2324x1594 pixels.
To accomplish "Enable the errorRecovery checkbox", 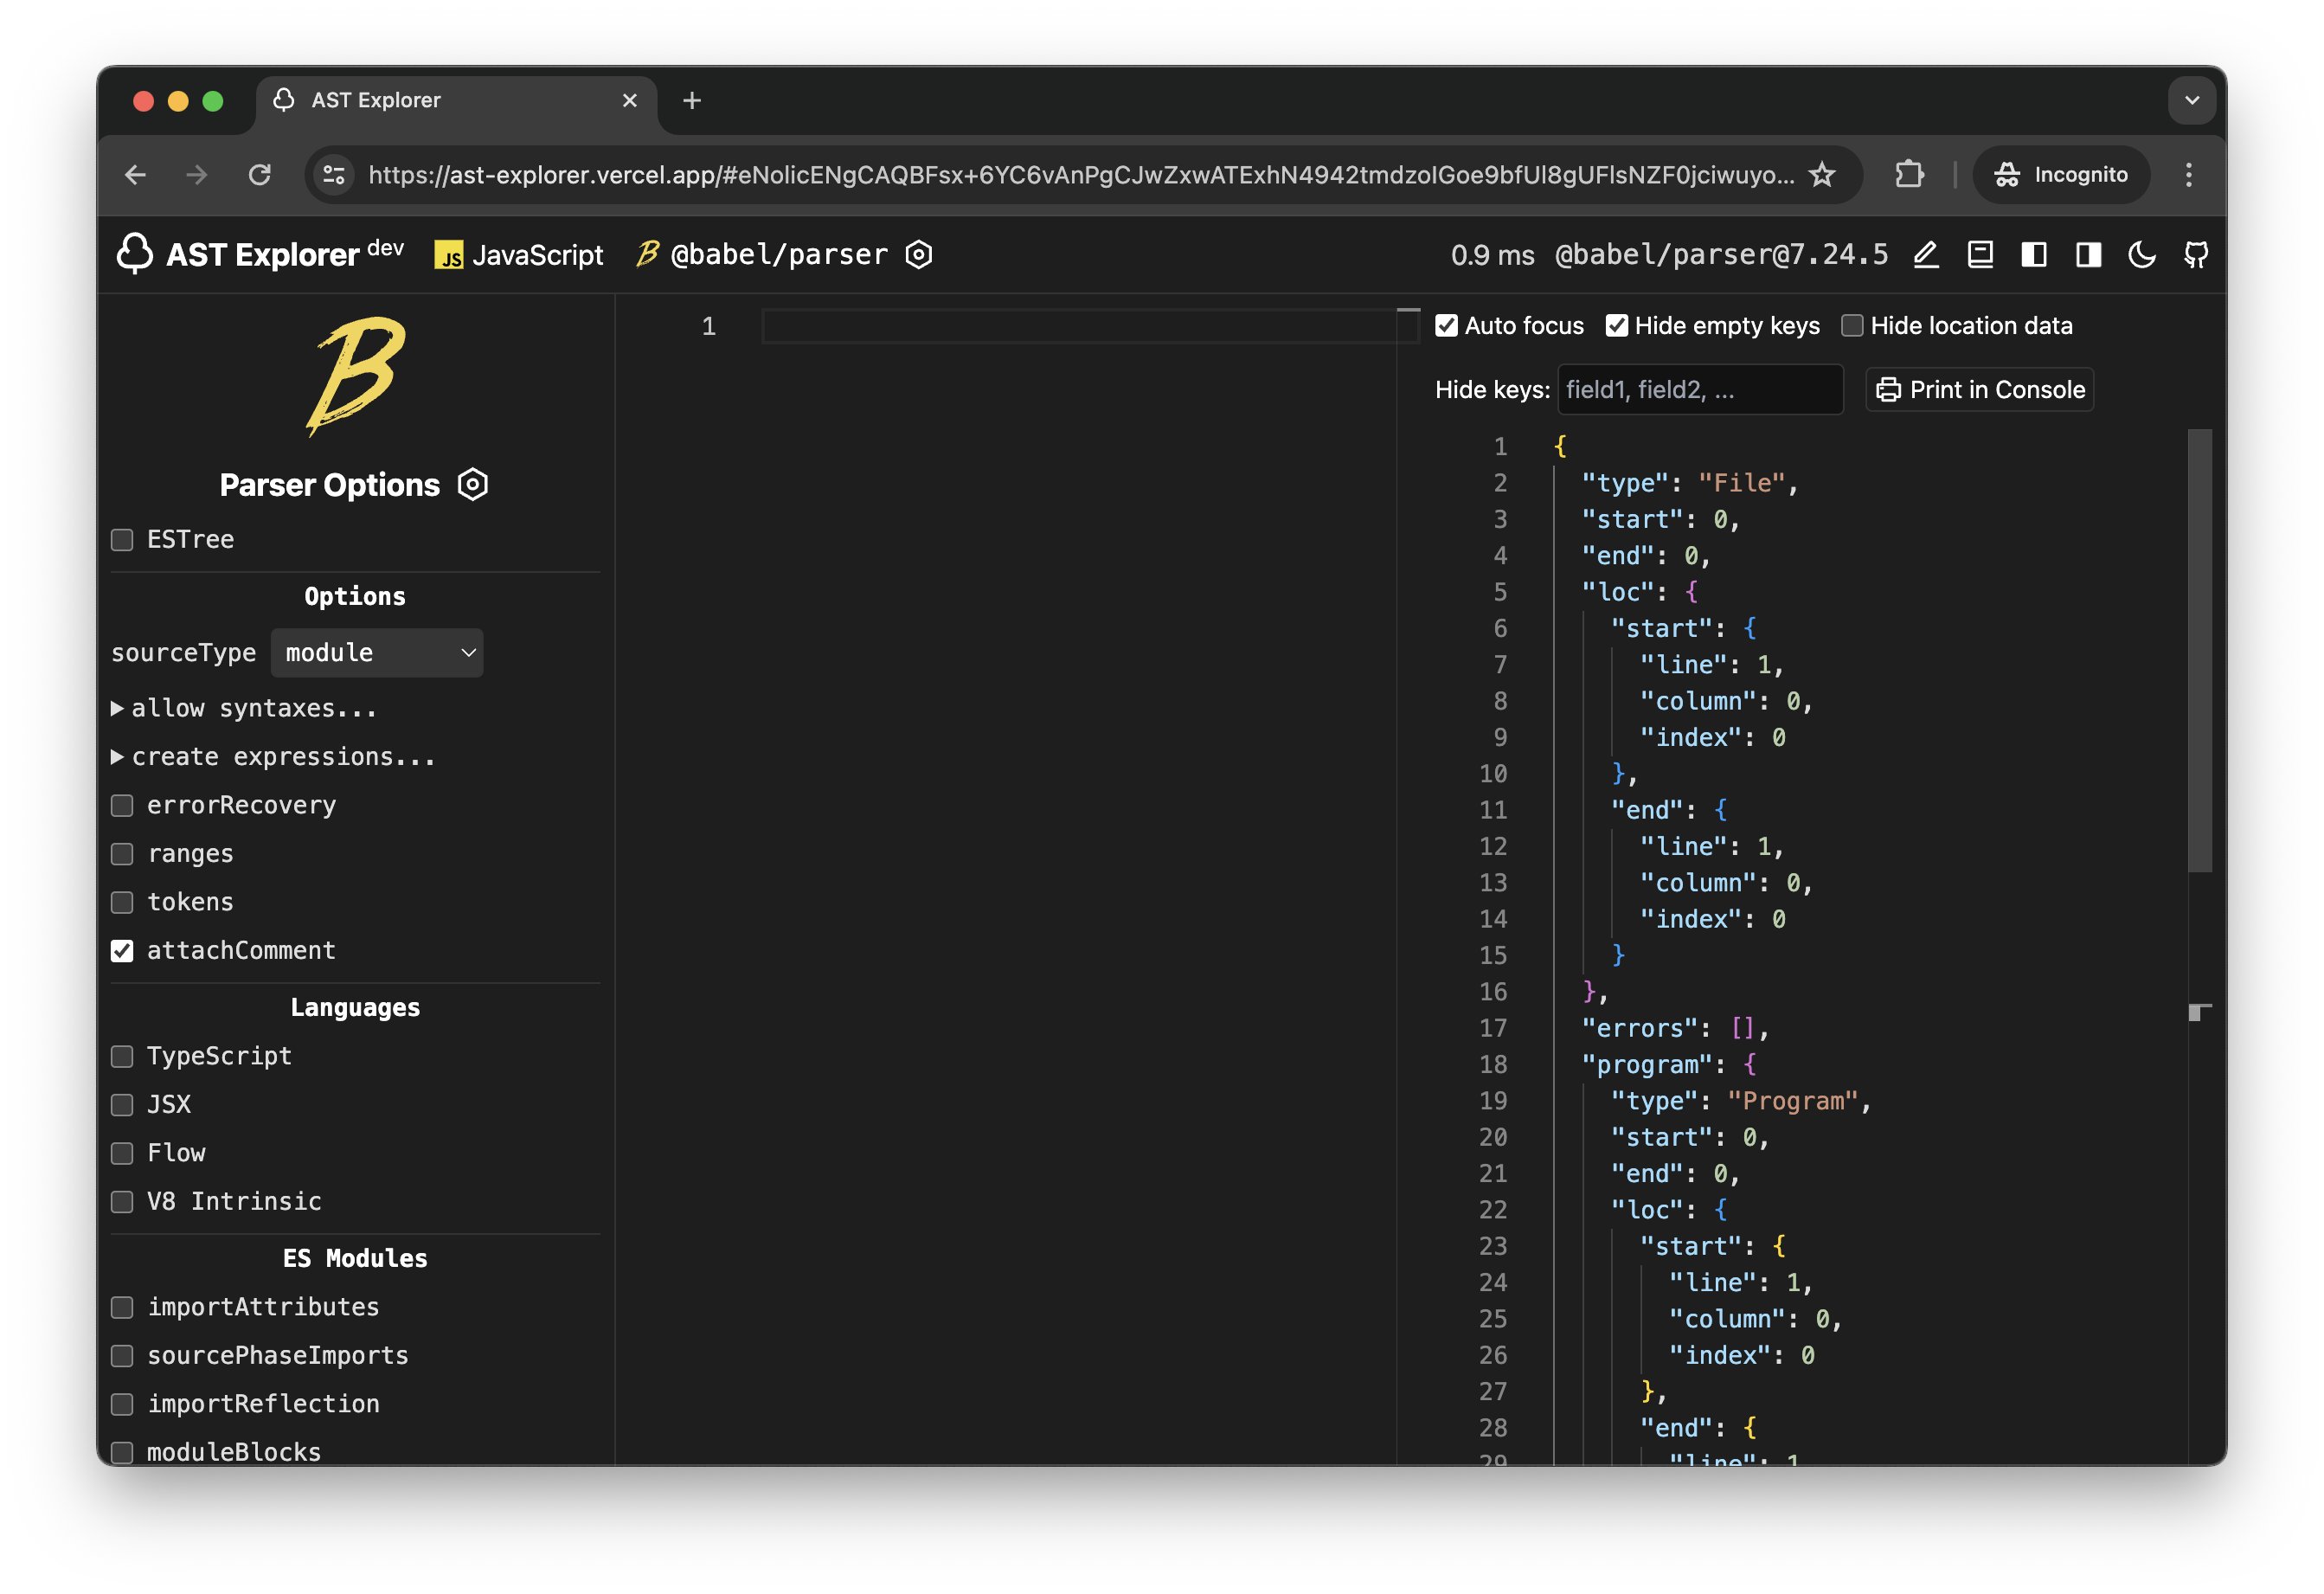I will (122, 806).
